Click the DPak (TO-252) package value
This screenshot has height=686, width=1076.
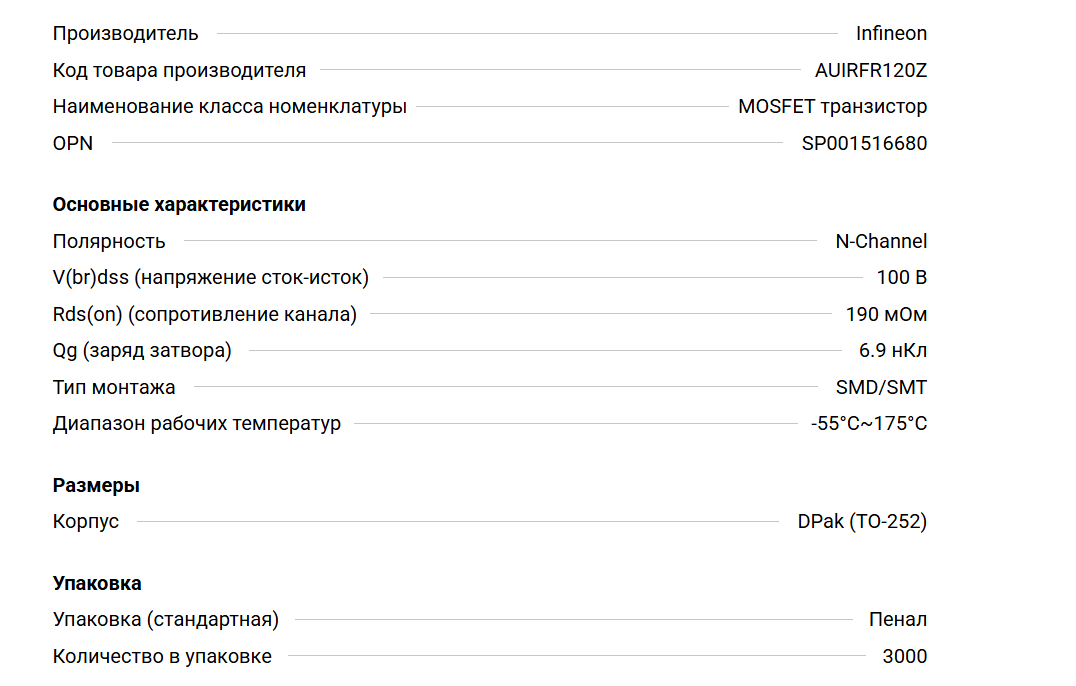point(862,521)
